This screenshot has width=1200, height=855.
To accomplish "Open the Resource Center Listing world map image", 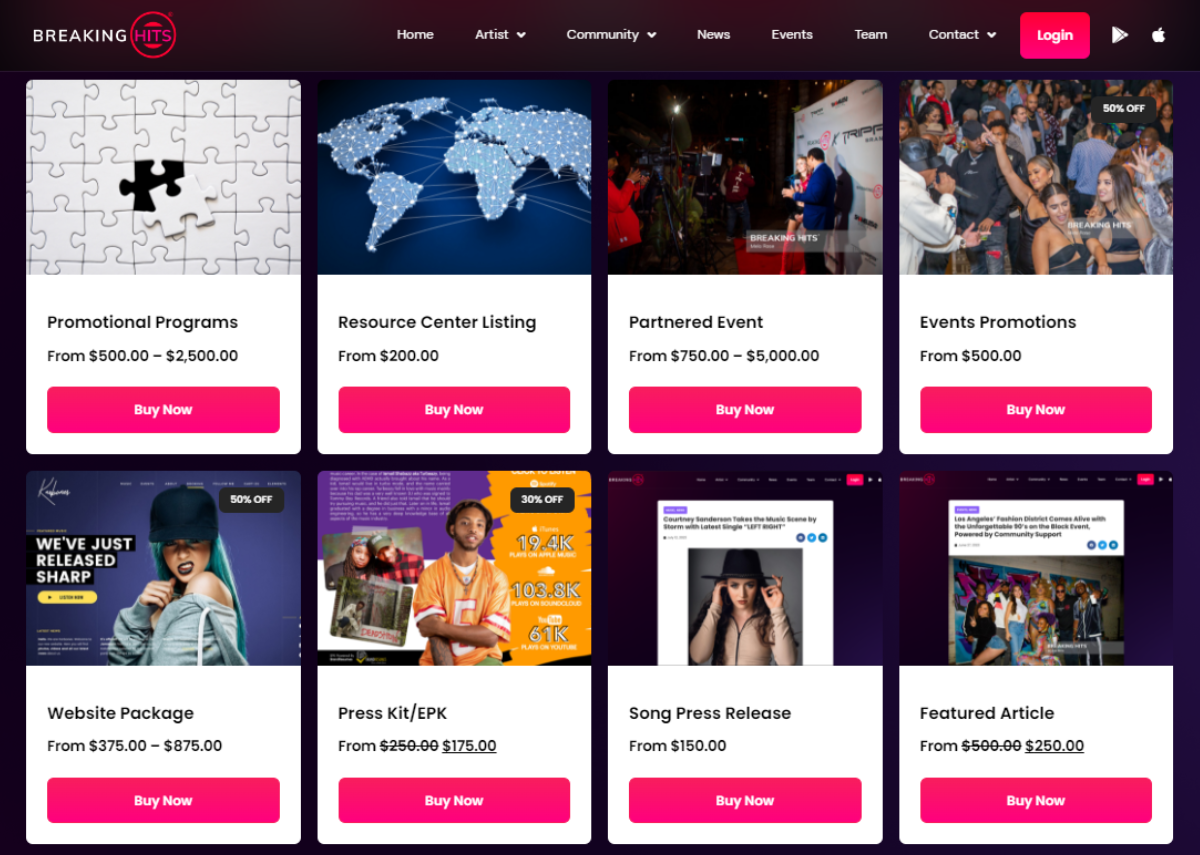I will [454, 177].
